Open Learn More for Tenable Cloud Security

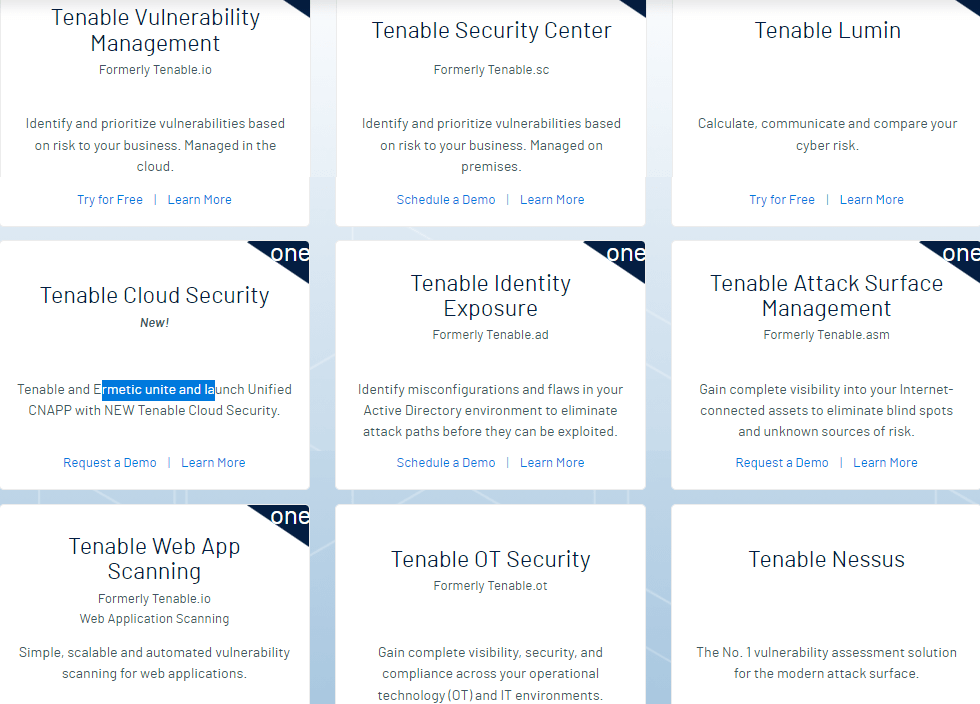(213, 462)
